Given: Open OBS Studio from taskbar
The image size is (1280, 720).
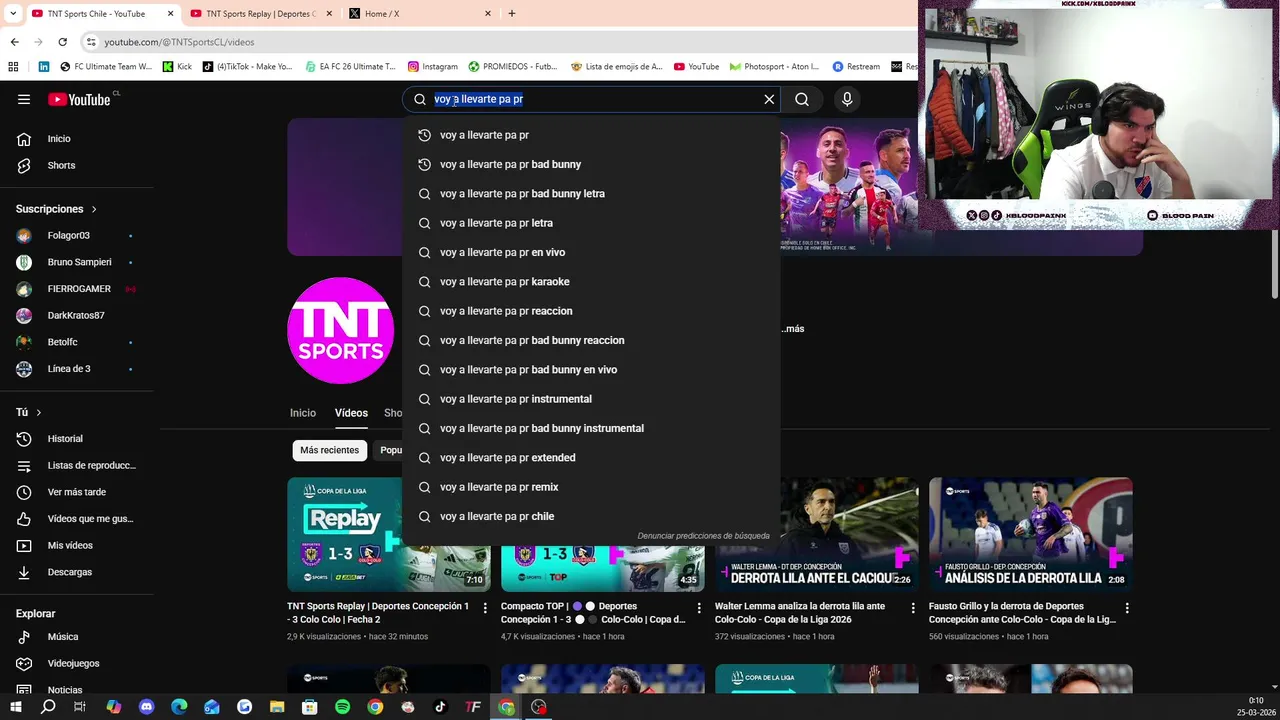Looking at the screenshot, I should pos(539,707).
